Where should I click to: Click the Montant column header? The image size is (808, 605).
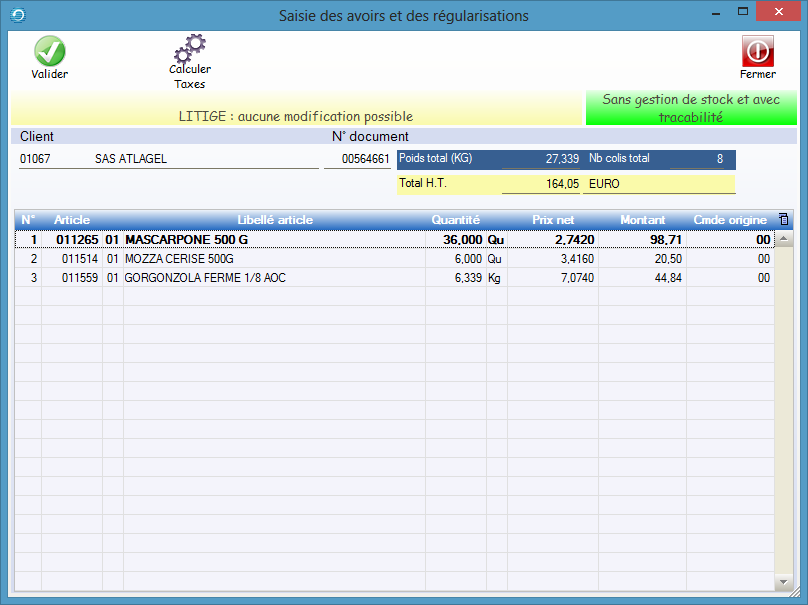point(642,220)
